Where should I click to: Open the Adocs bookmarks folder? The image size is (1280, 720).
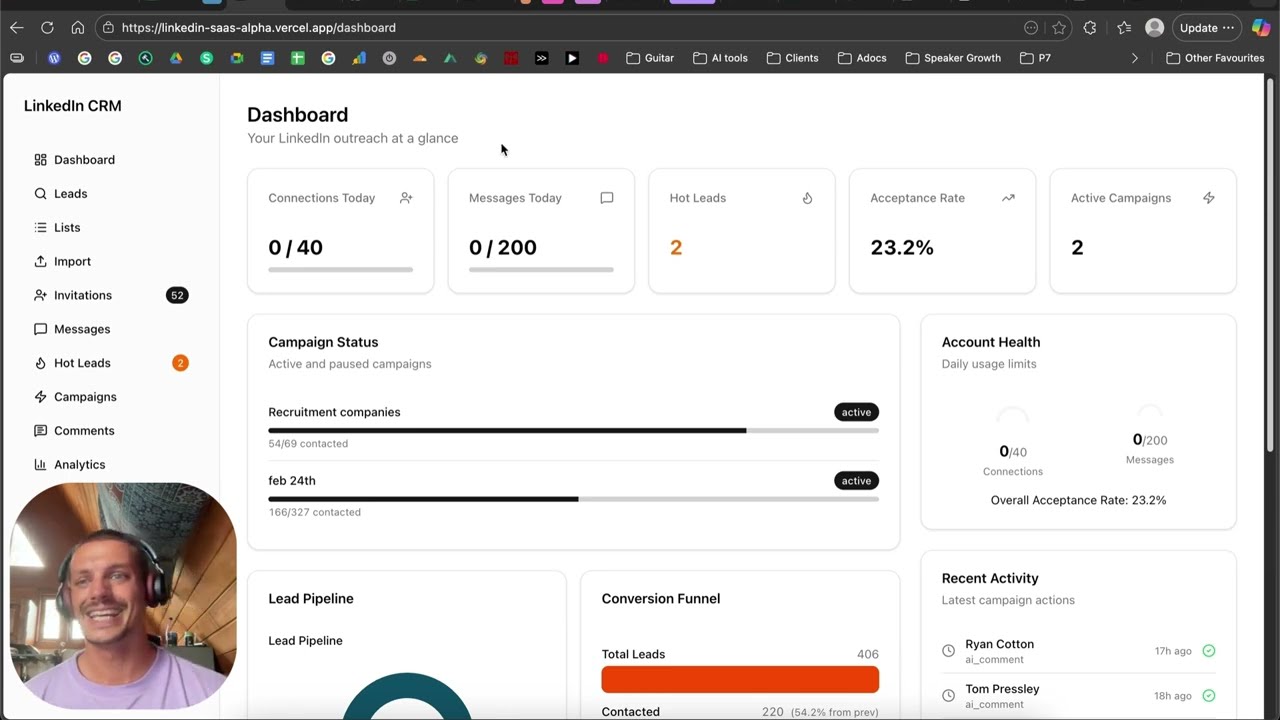(x=862, y=58)
